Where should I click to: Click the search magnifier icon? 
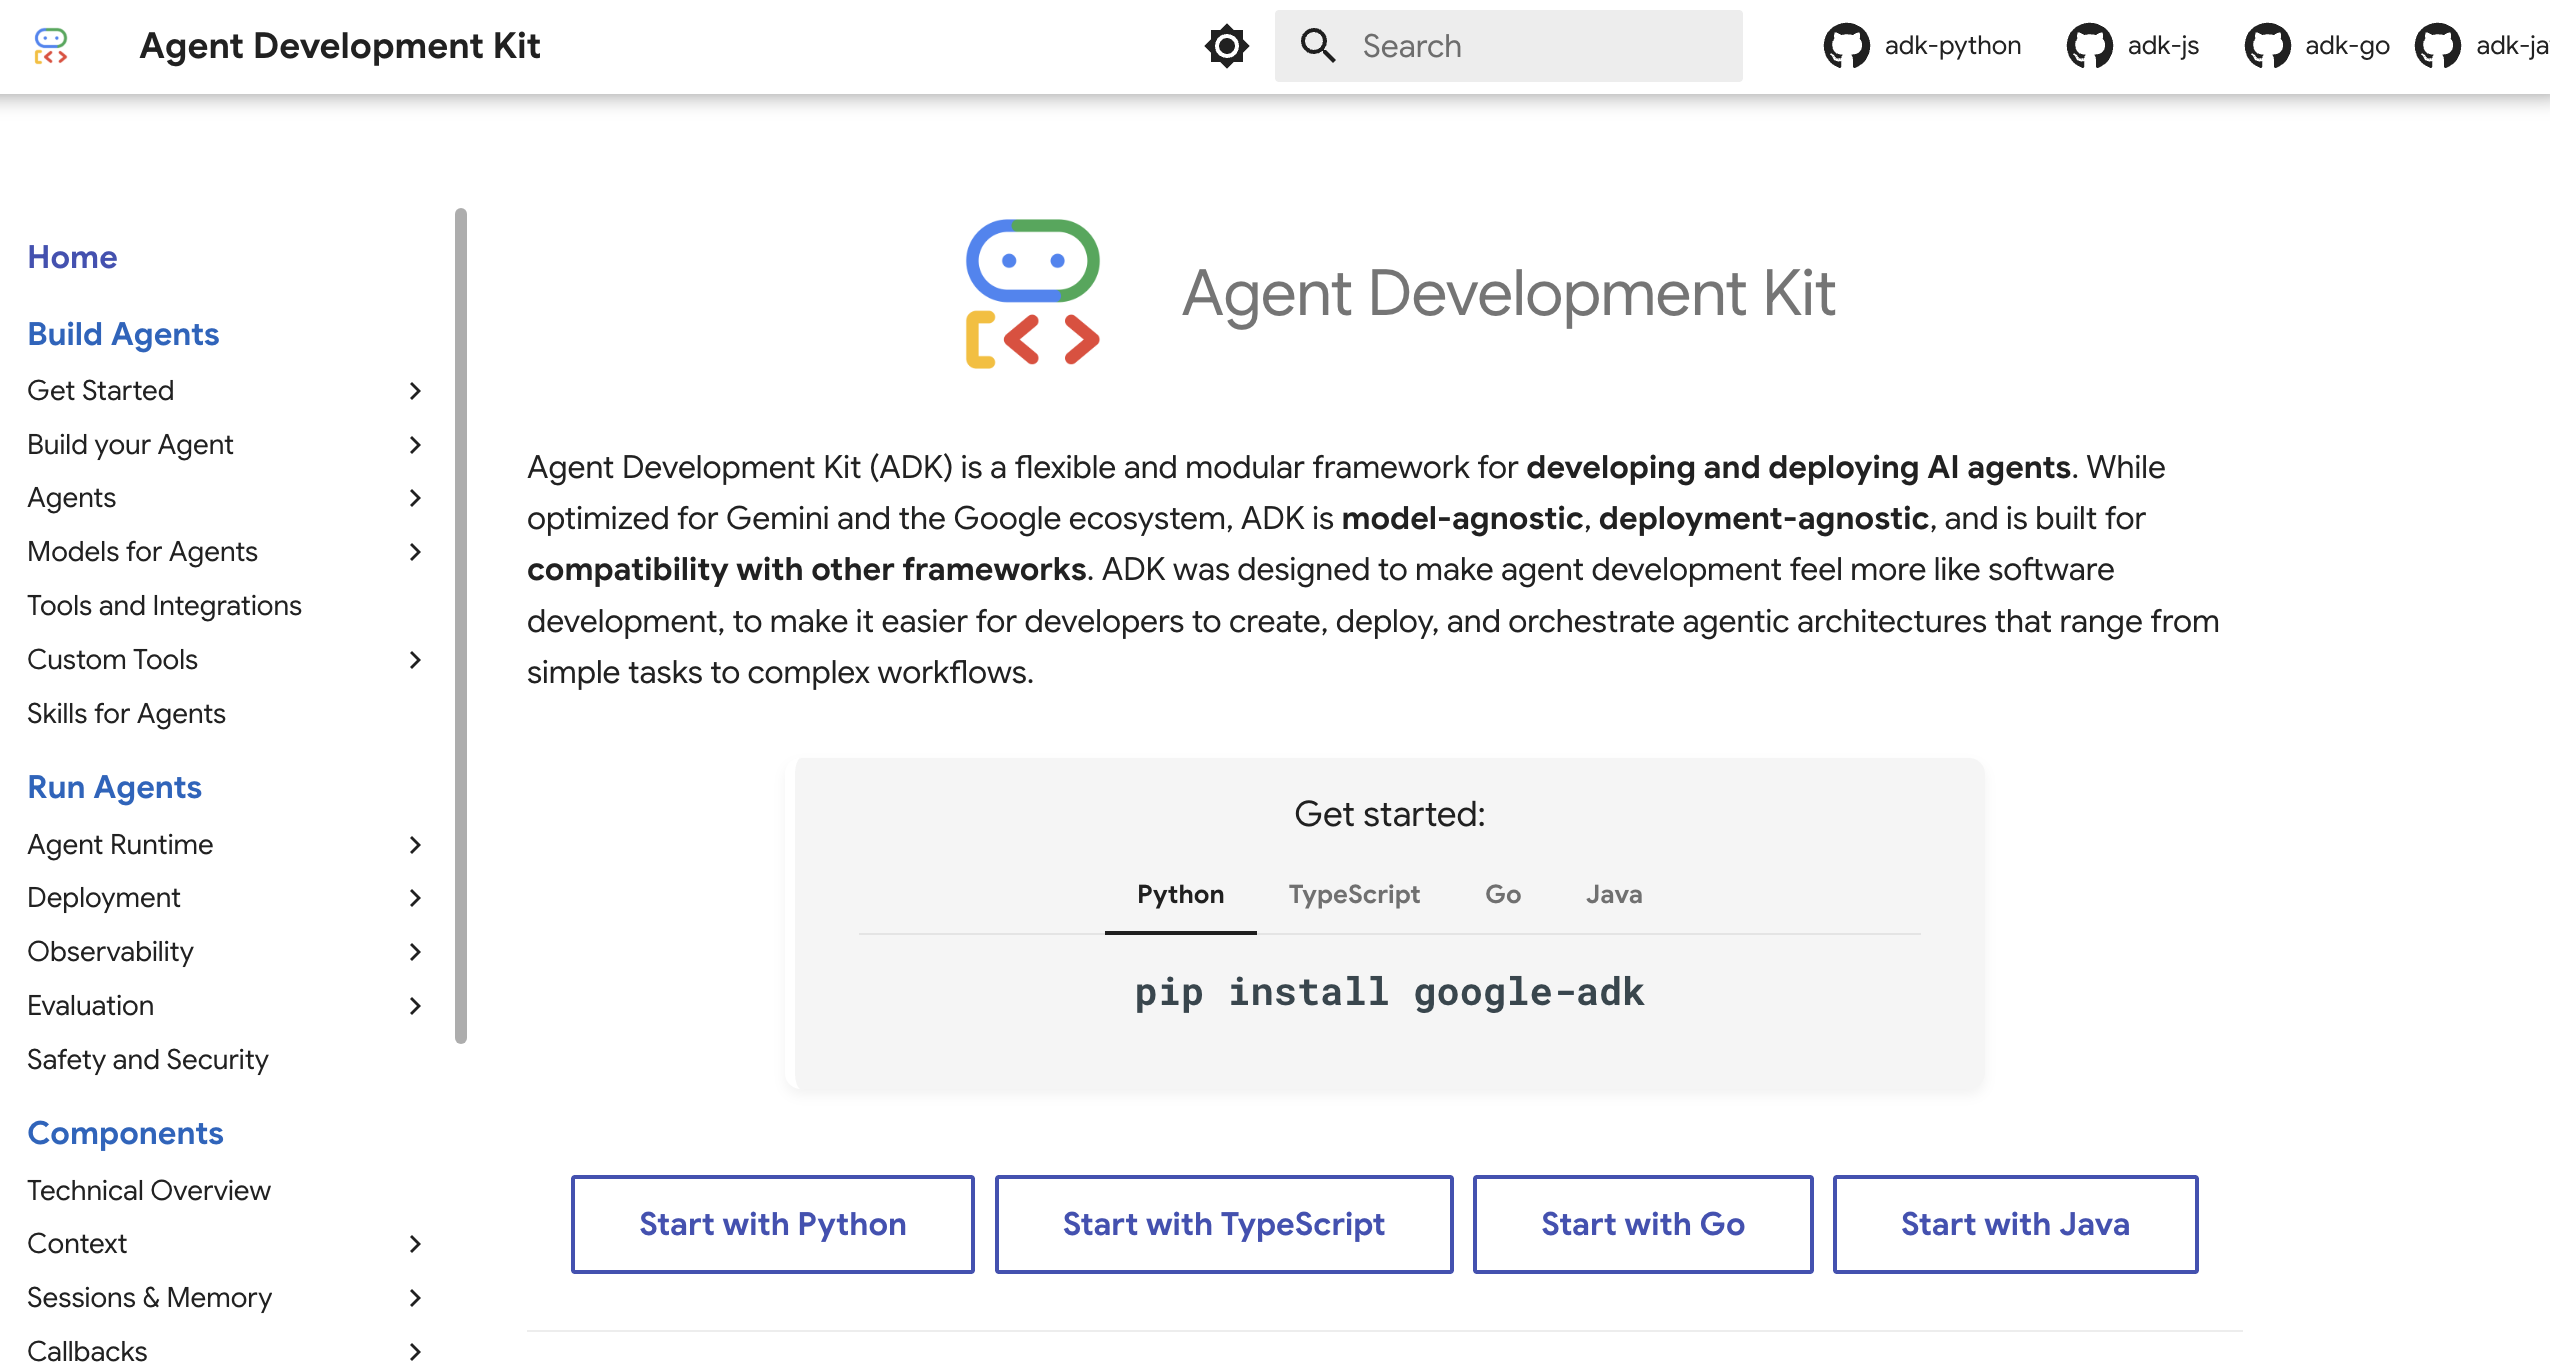(1317, 46)
